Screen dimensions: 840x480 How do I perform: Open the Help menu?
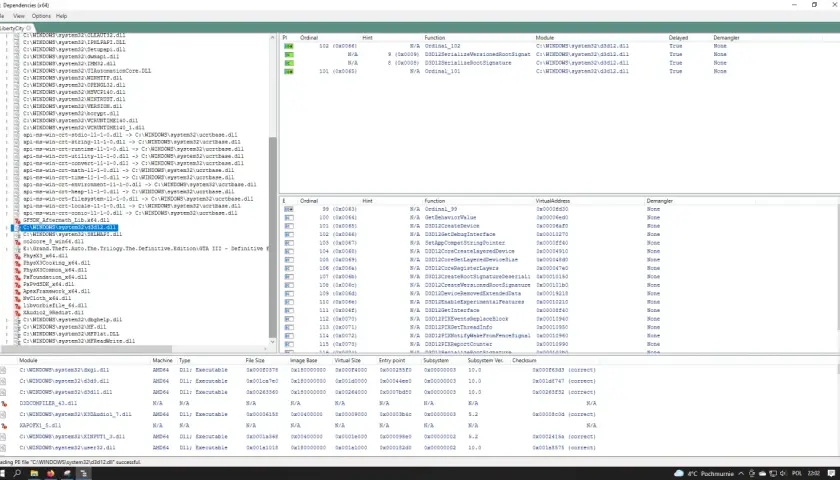pos(62,16)
